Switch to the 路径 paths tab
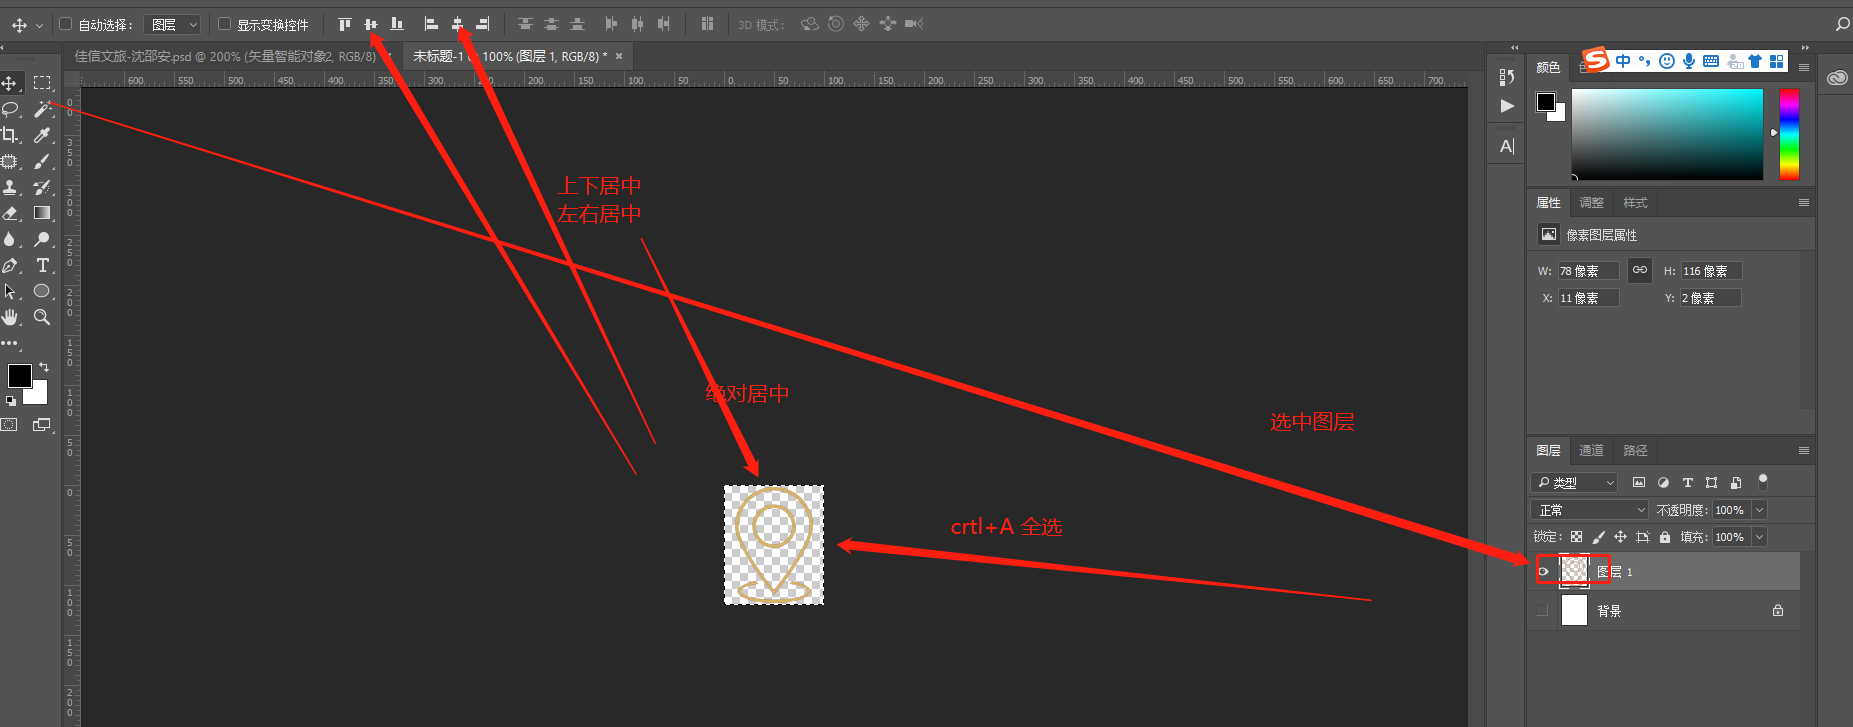1853x727 pixels. [x=1635, y=451]
